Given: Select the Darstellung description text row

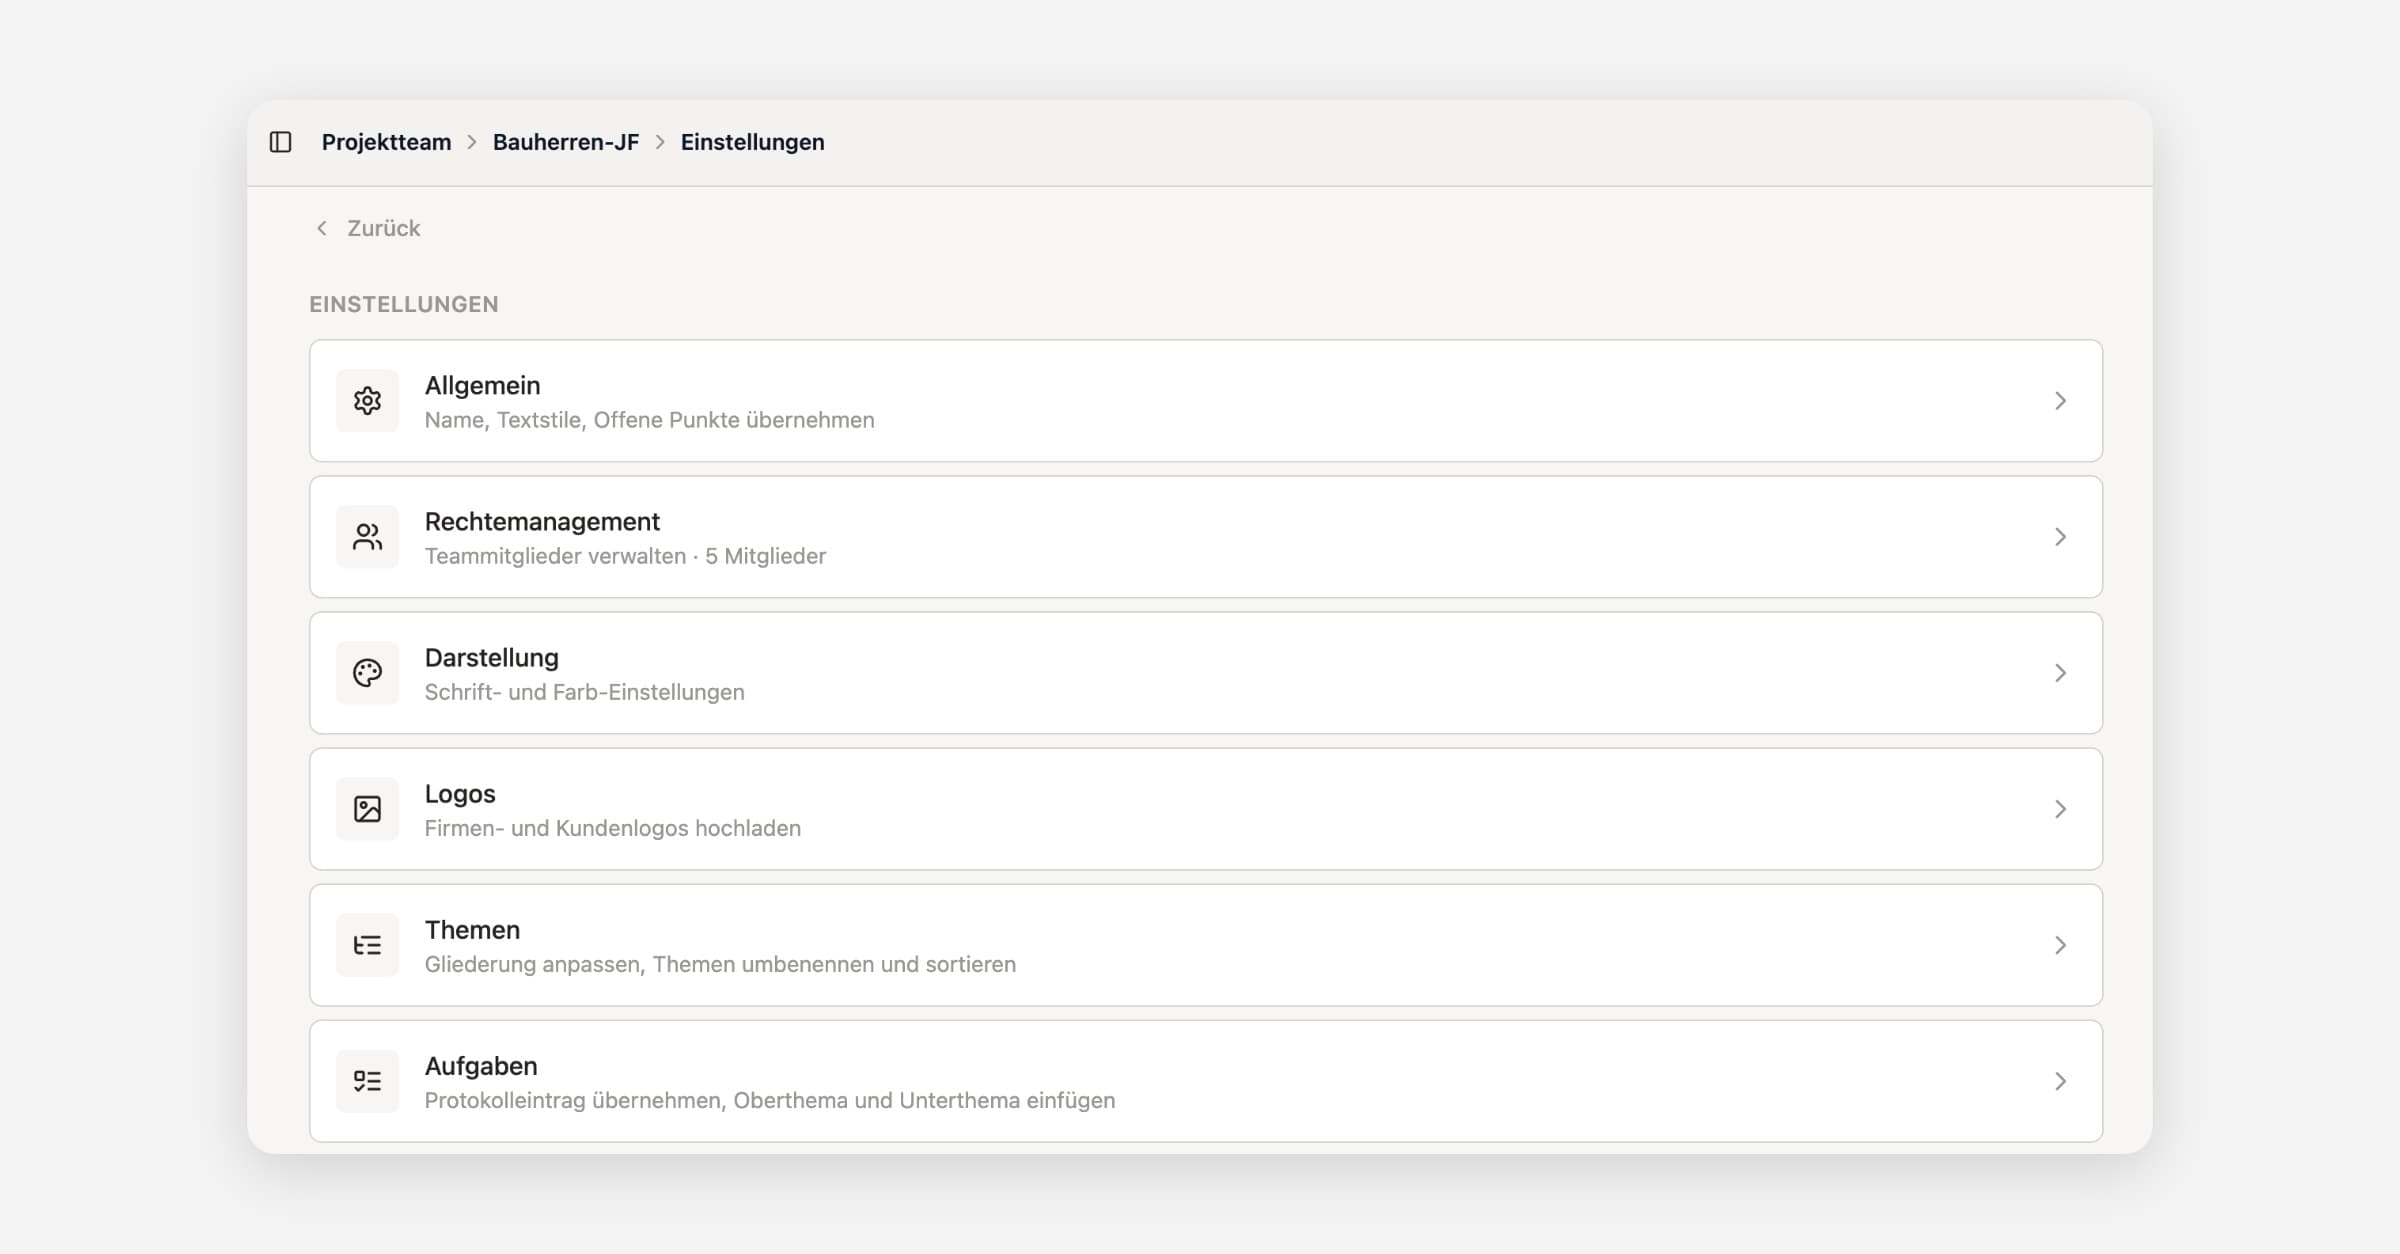Looking at the screenshot, I should tap(584, 692).
